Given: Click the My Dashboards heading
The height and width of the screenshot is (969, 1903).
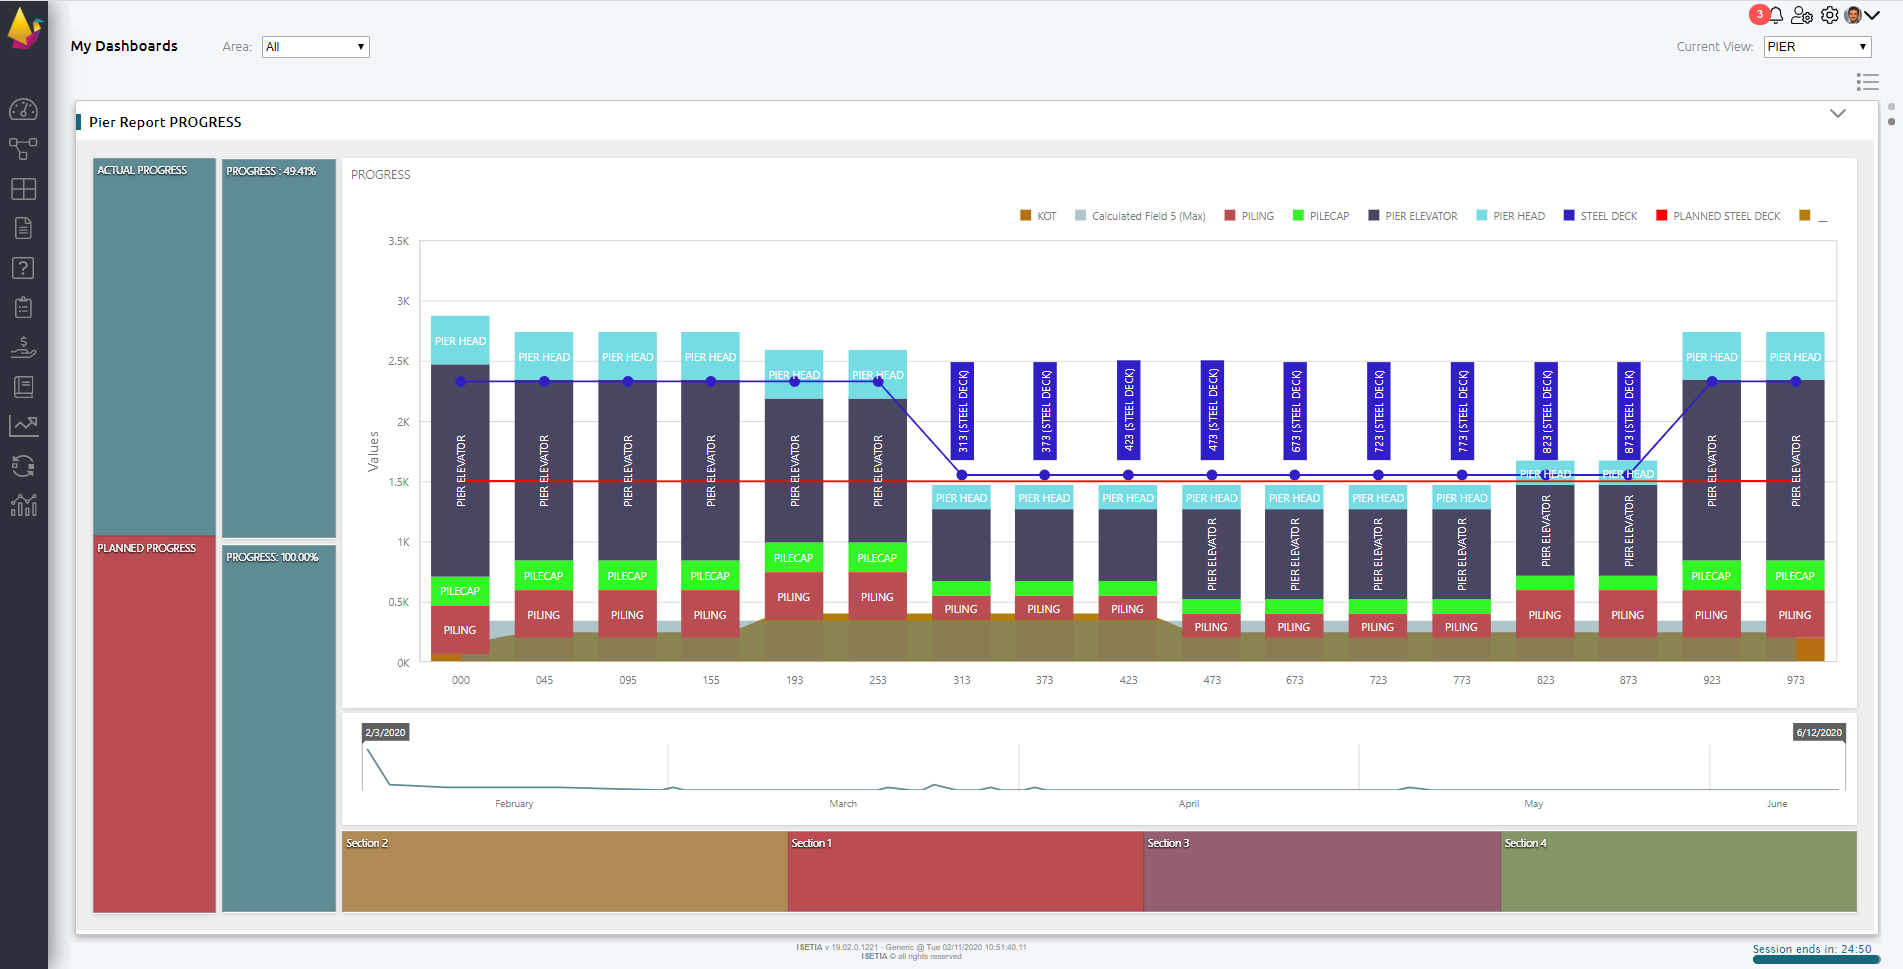Looking at the screenshot, I should 123,46.
